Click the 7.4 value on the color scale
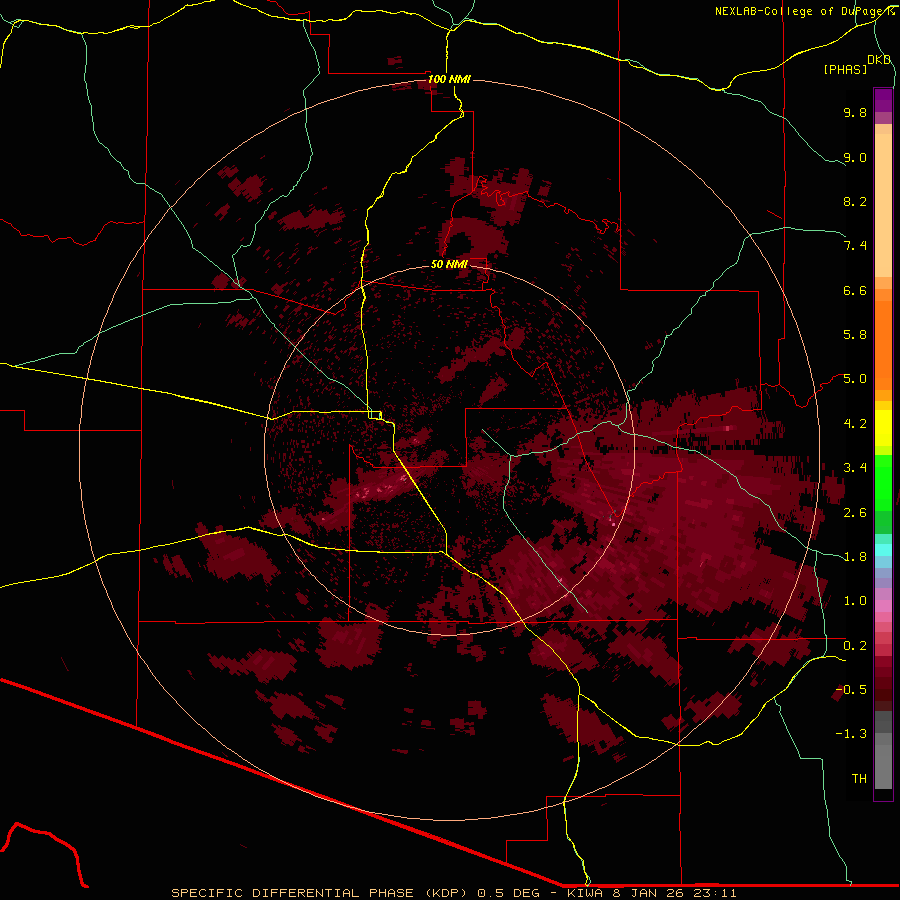900x900 pixels. click(855, 246)
